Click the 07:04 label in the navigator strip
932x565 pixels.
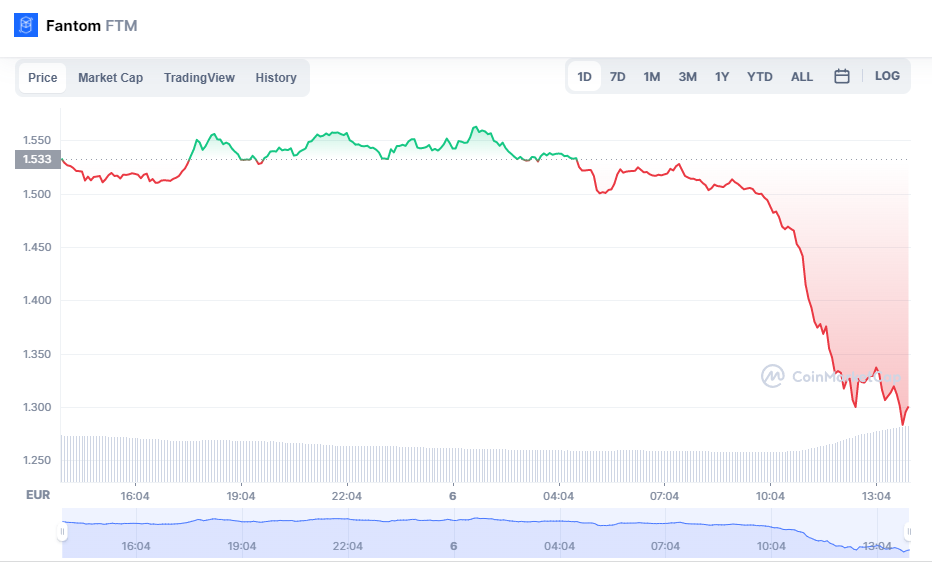coord(665,546)
